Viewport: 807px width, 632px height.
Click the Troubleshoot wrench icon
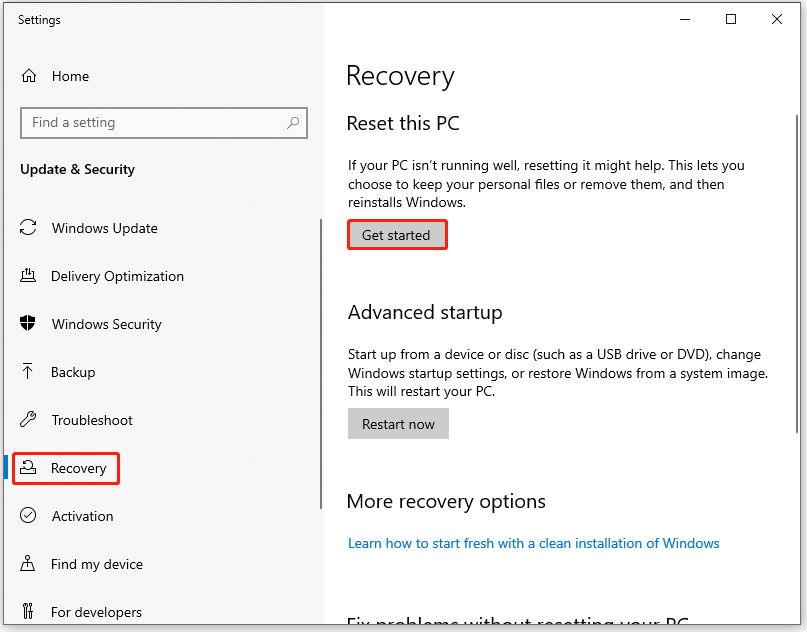[x=28, y=419]
